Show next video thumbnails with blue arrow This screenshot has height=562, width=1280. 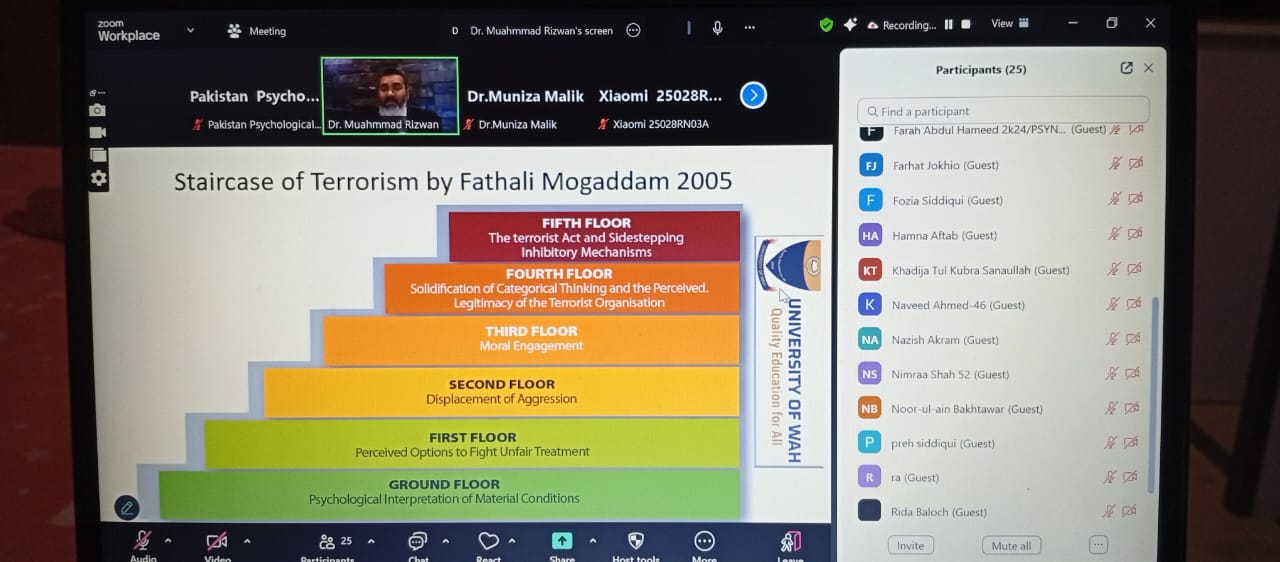753,95
